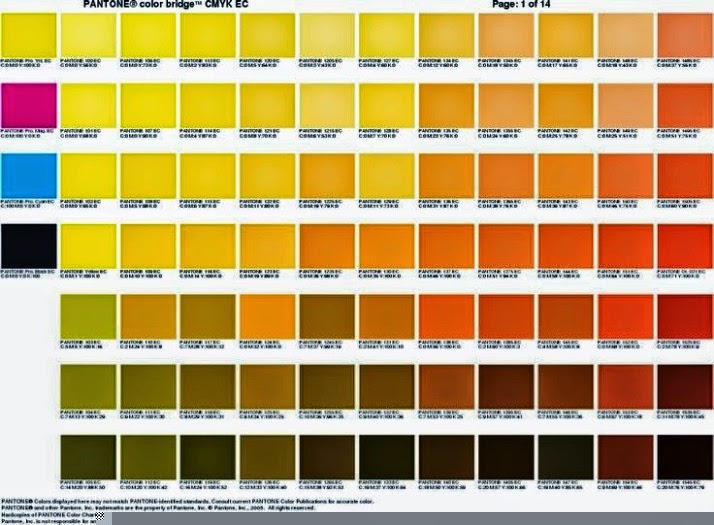Image resolution: width=714 pixels, height=525 pixels.
Task: Select the PANTONE 136 EC swatch
Action: tap(446, 176)
